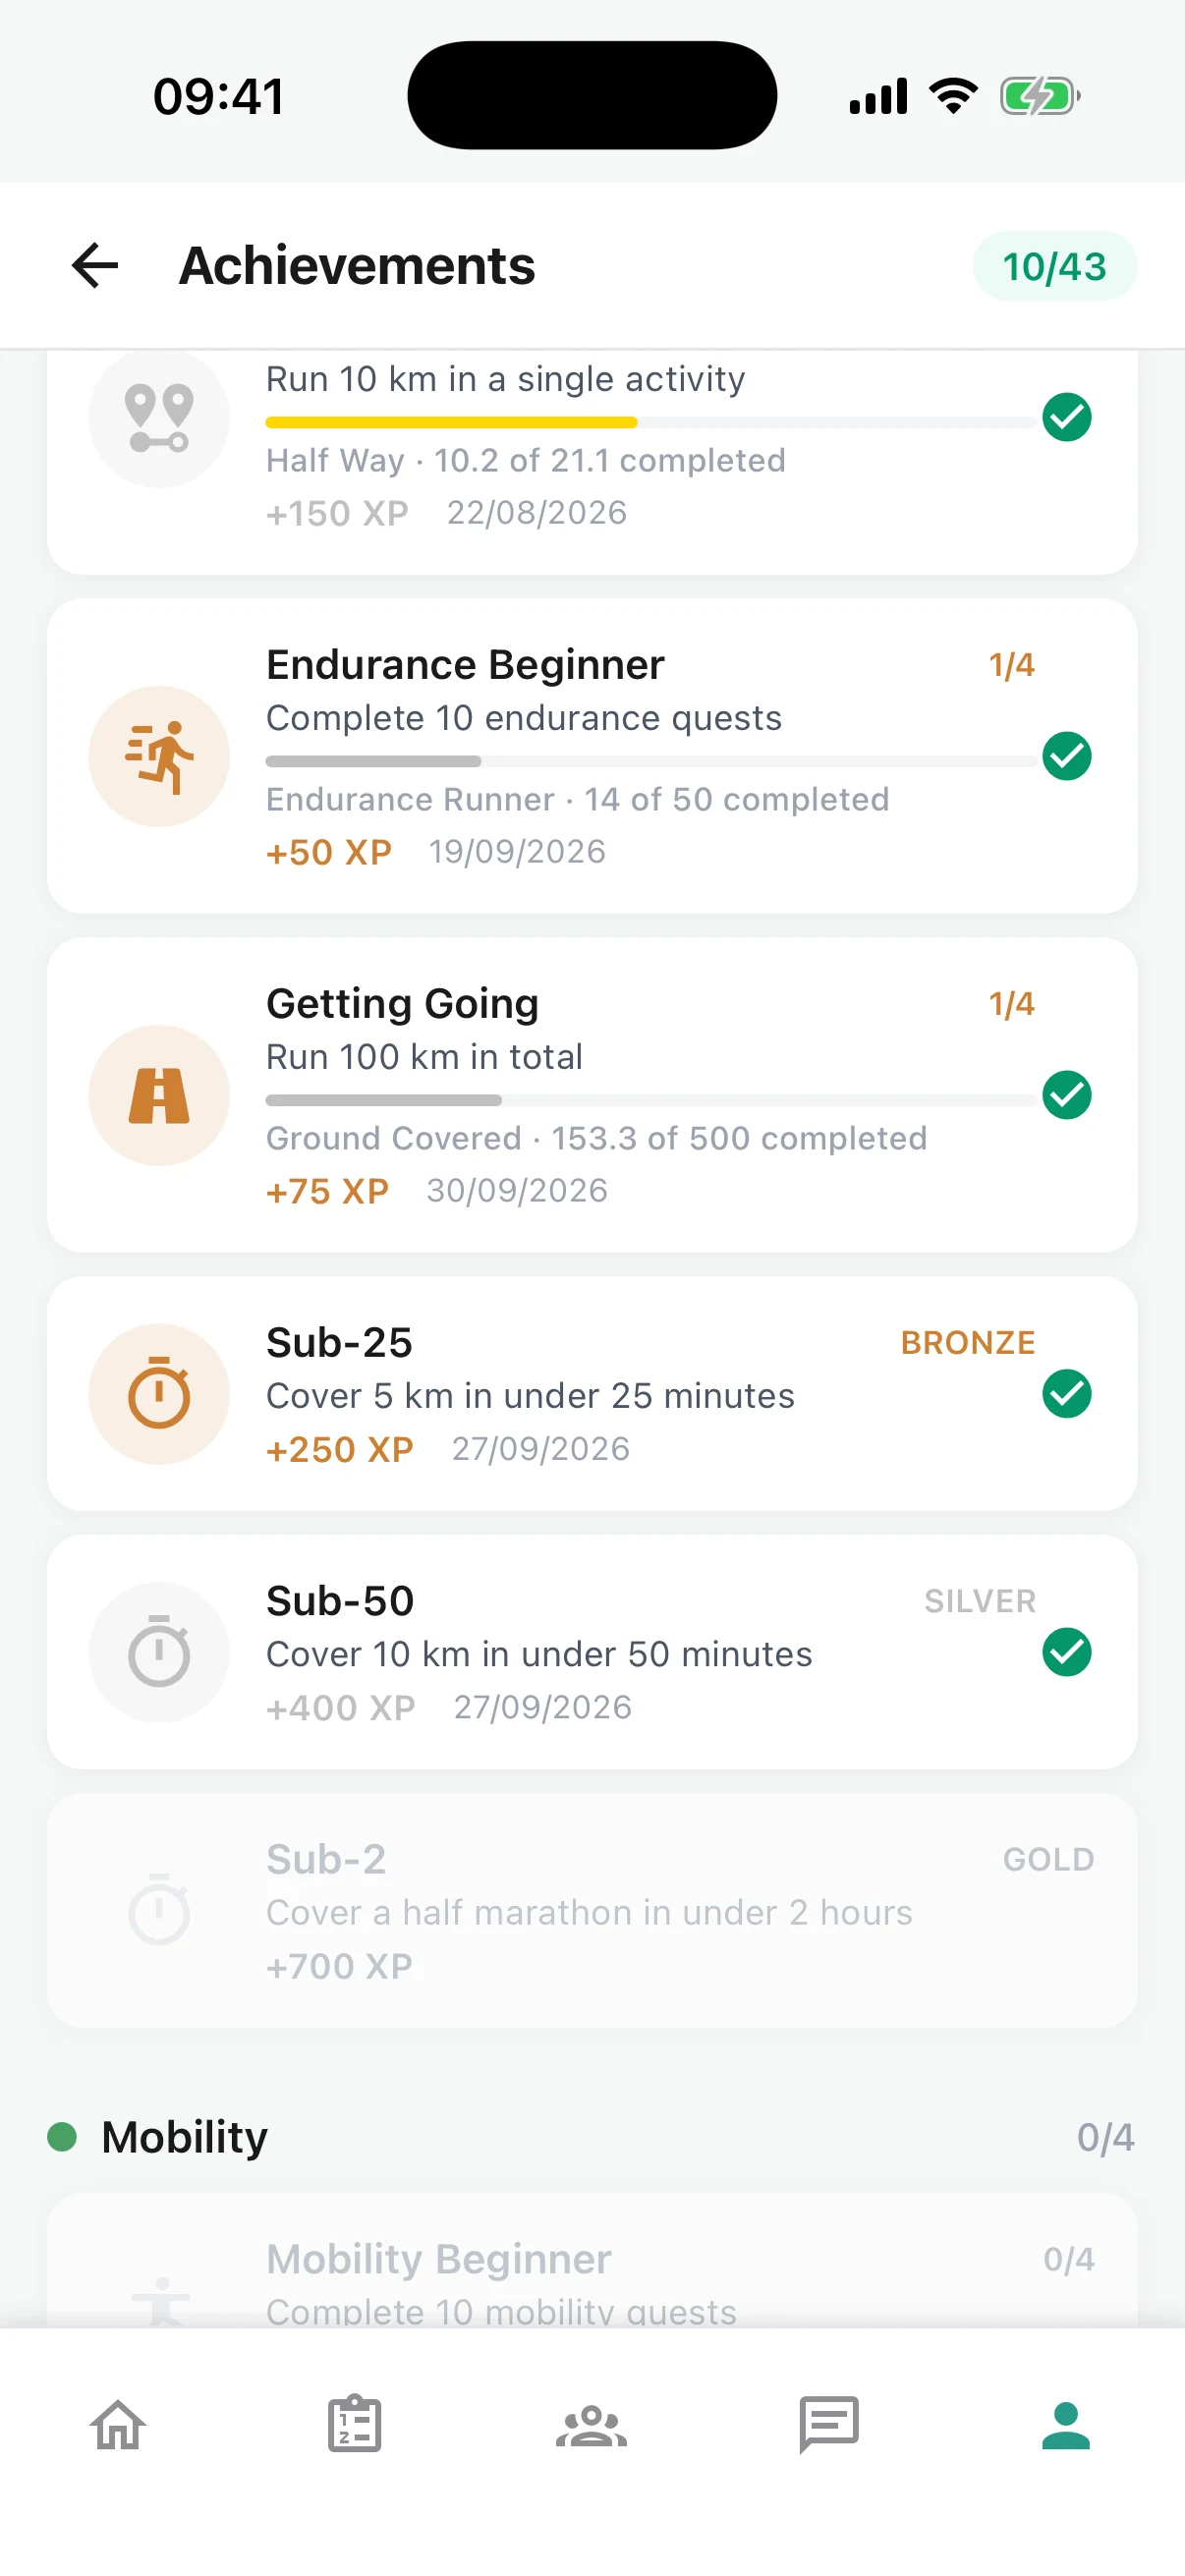Image resolution: width=1185 pixels, height=2576 pixels.
Task: Open the Mobility Beginner achievement card
Action: (x=592, y=2261)
